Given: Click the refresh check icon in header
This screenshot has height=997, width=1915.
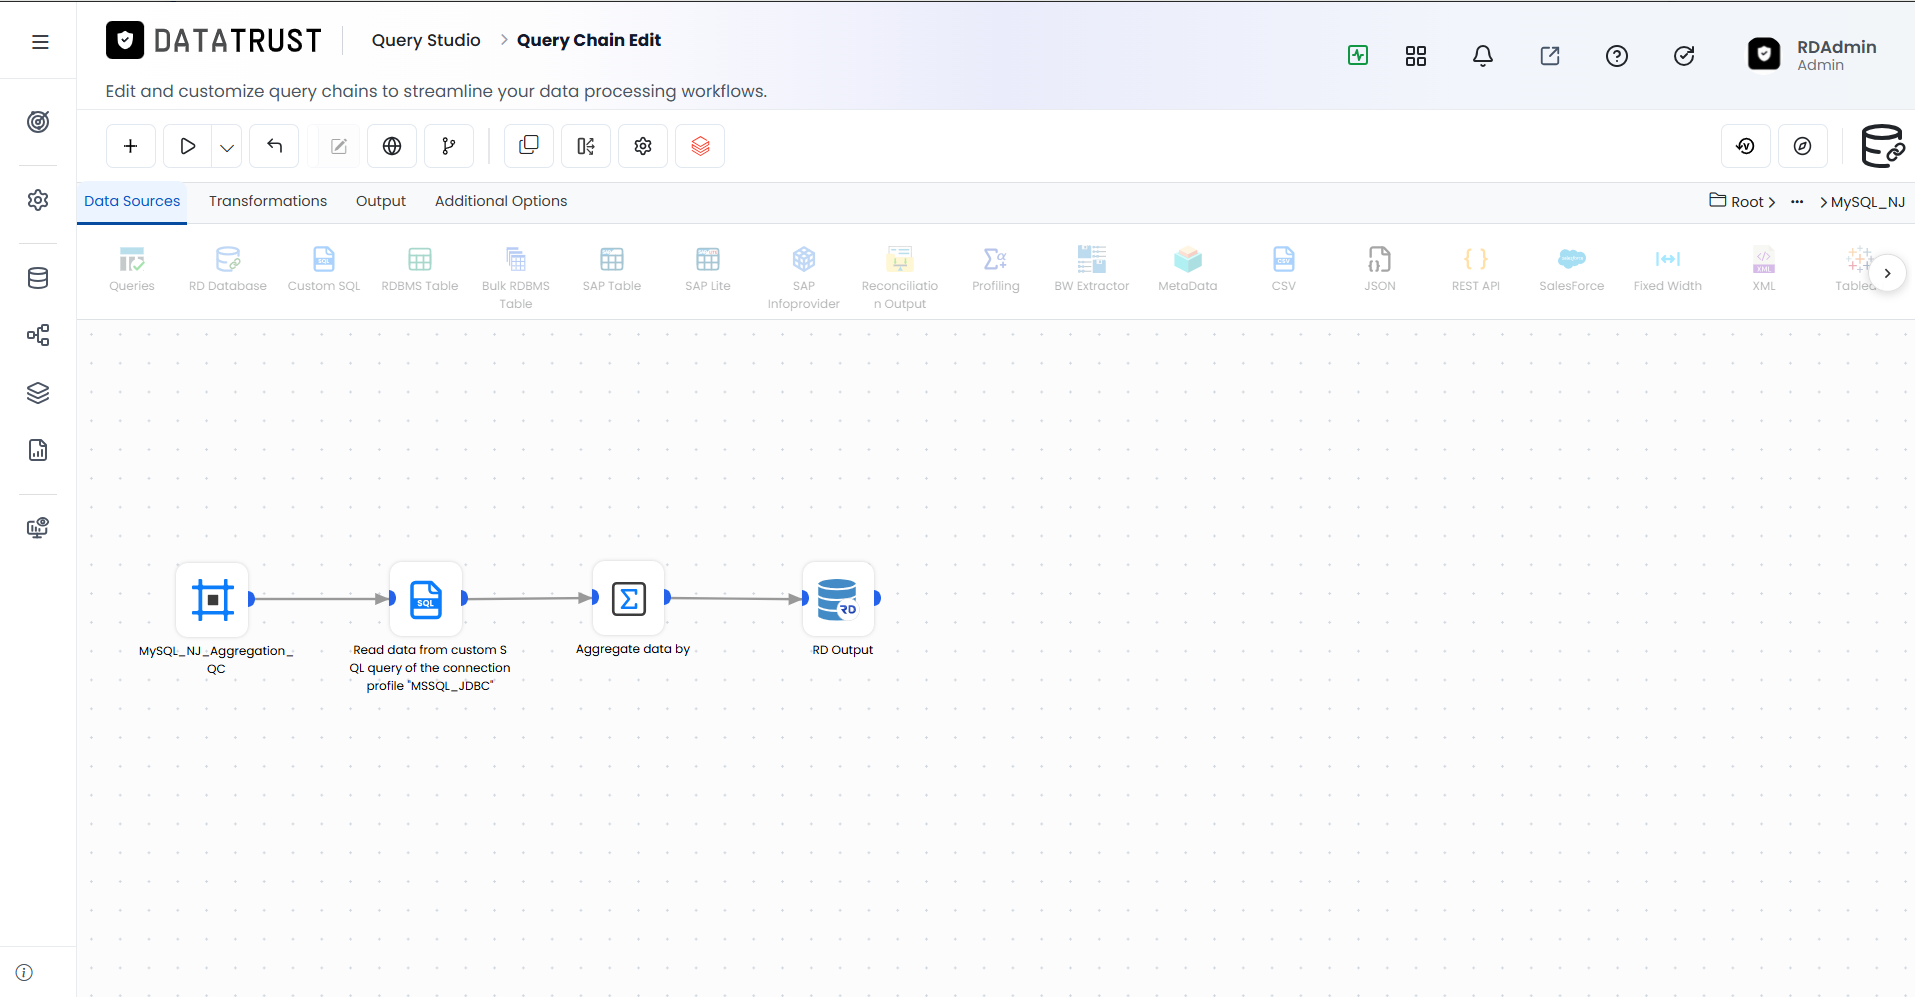Looking at the screenshot, I should [1684, 56].
